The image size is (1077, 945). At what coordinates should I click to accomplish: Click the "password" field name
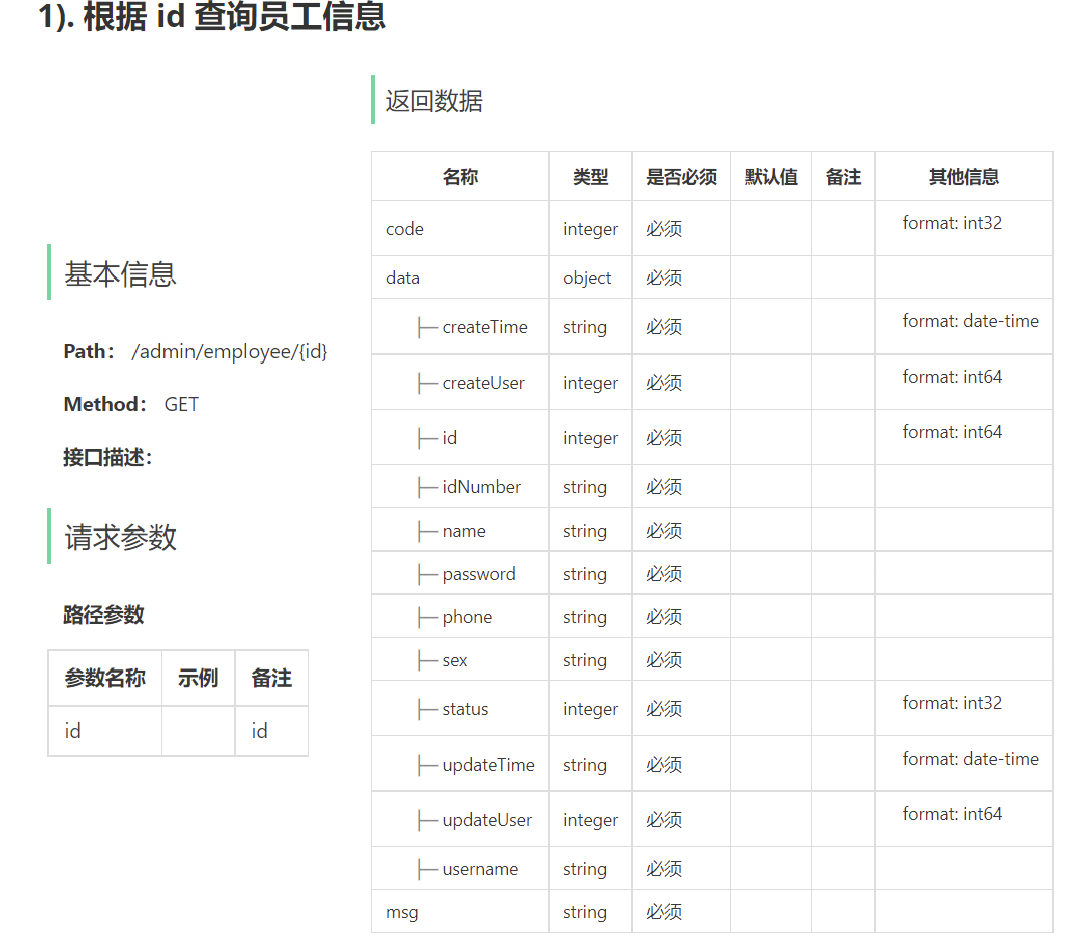point(479,574)
